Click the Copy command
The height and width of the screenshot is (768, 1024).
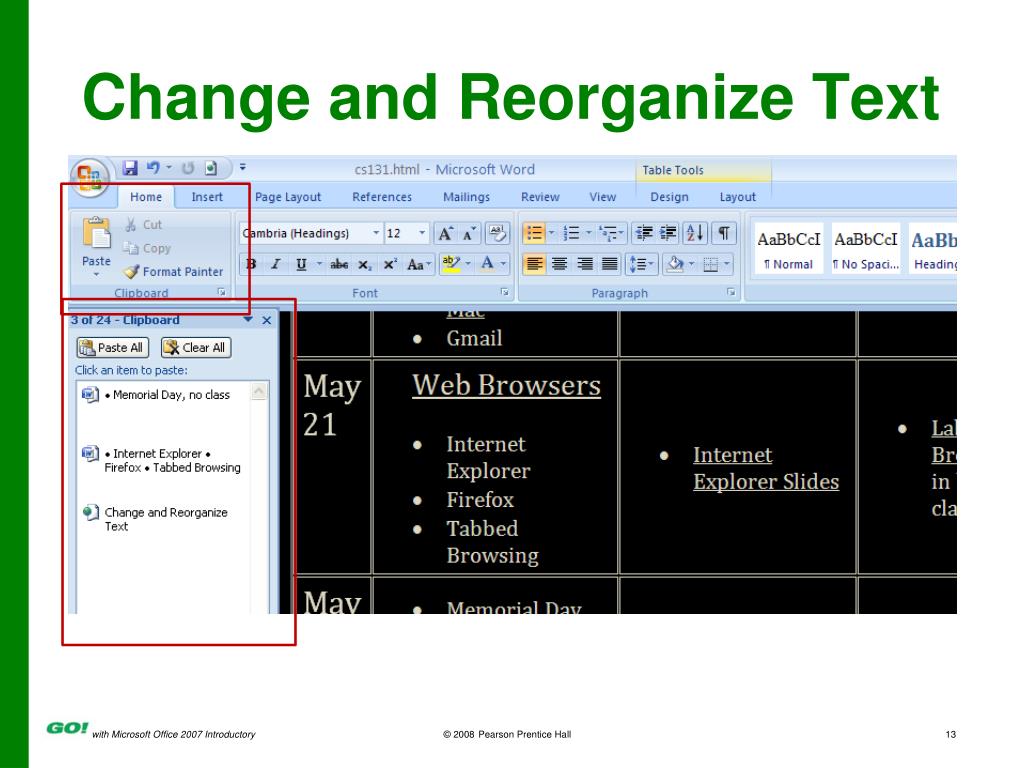coord(148,248)
